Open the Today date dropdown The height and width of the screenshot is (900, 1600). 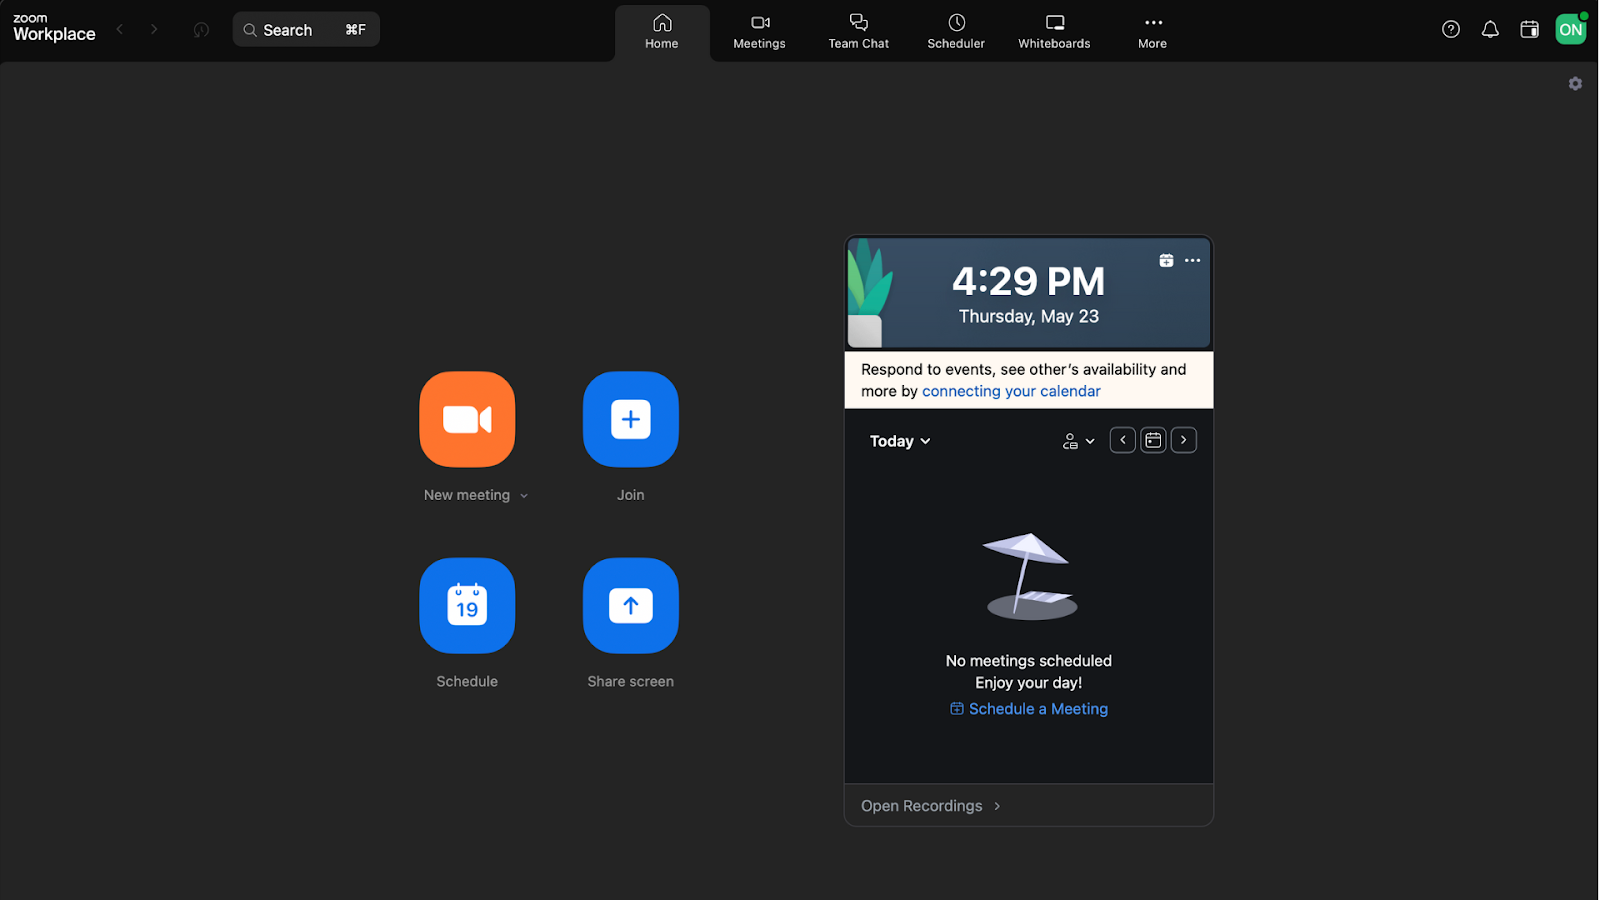click(x=898, y=440)
